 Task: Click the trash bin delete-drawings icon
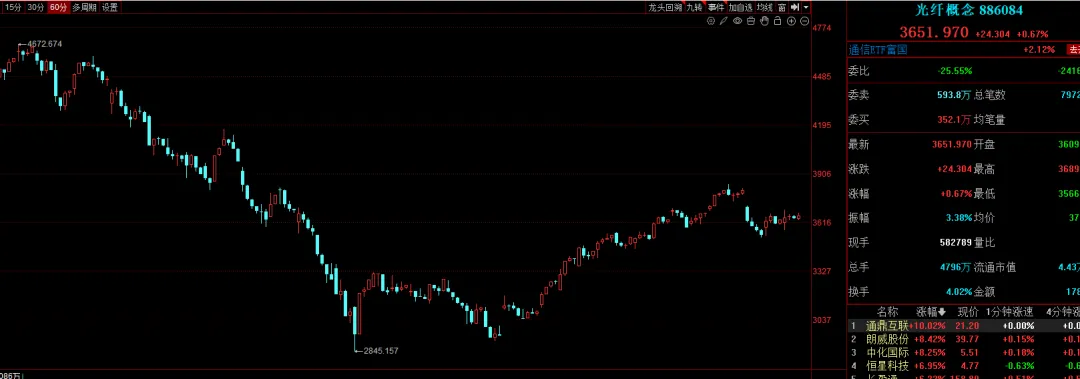pos(751,21)
